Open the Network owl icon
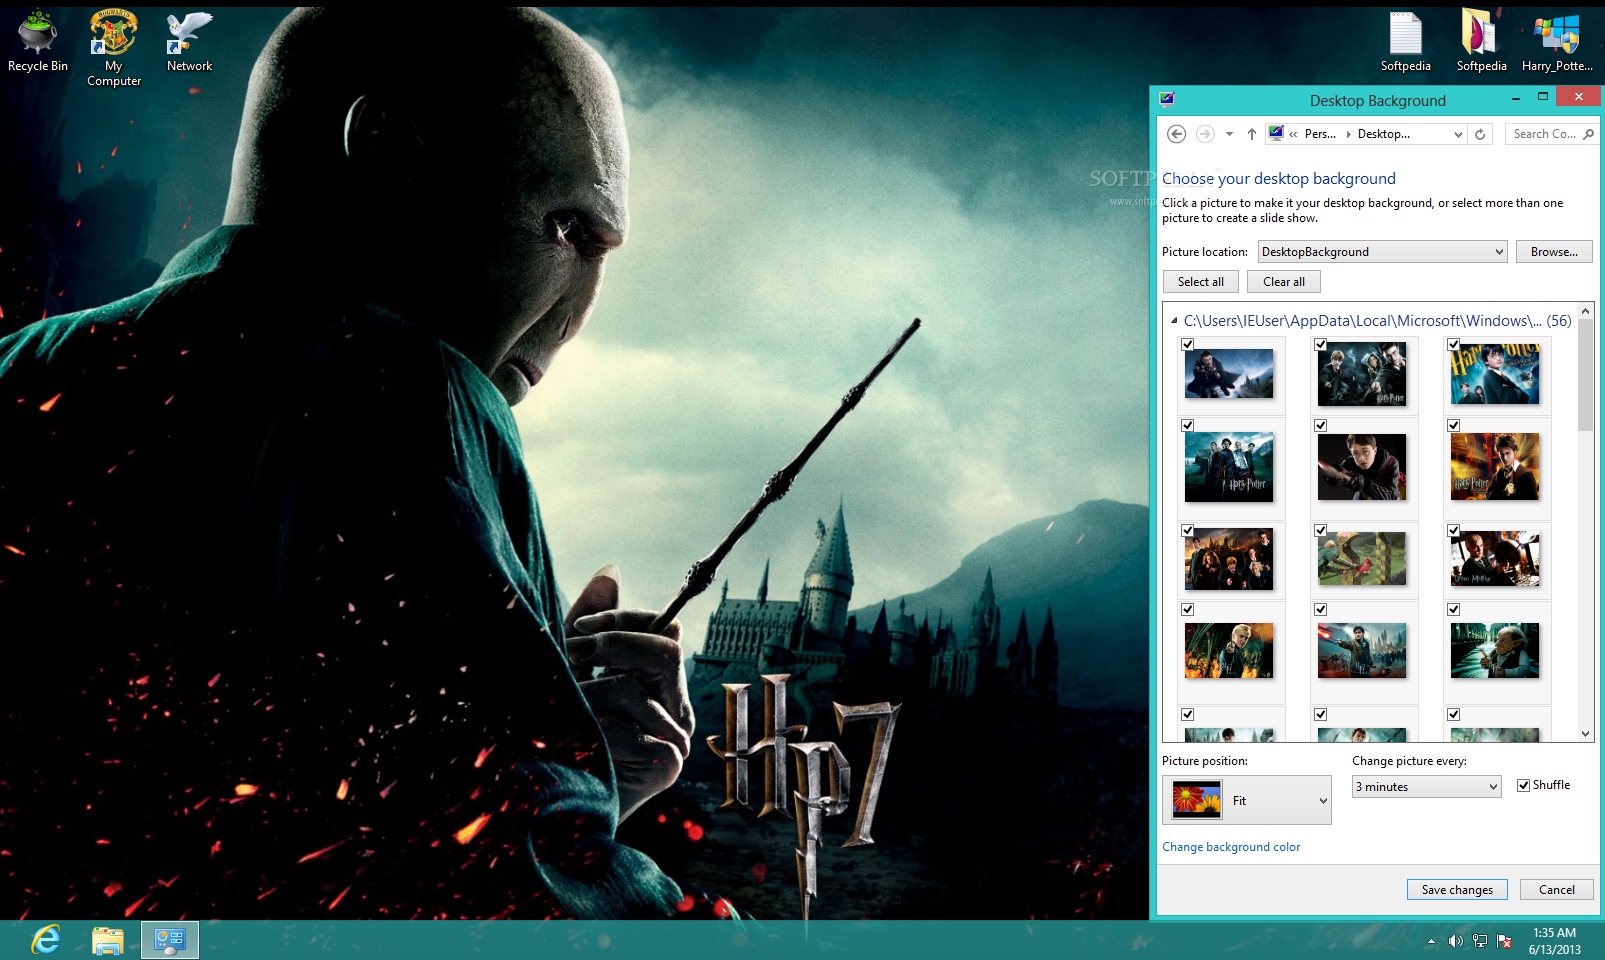The width and height of the screenshot is (1605, 960). pos(189,42)
